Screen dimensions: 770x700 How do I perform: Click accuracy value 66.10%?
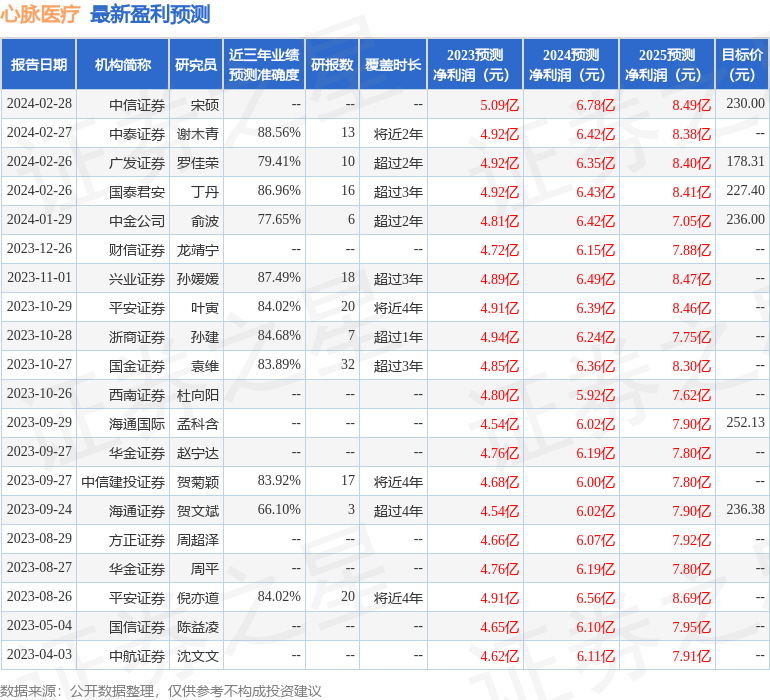279,509
